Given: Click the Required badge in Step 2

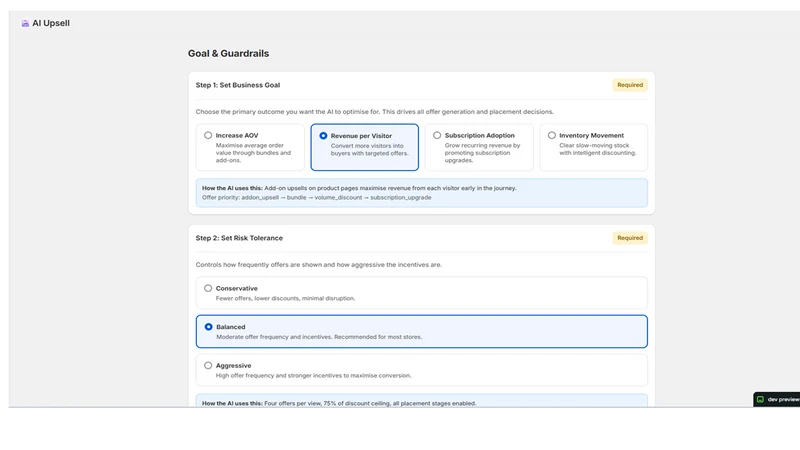Looking at the screenshot, I should (630, 238).
